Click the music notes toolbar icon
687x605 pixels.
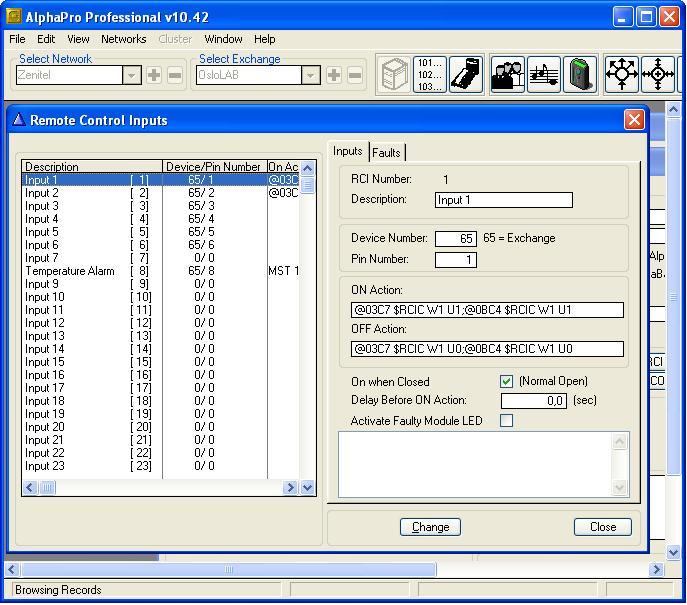click(544, 75)
